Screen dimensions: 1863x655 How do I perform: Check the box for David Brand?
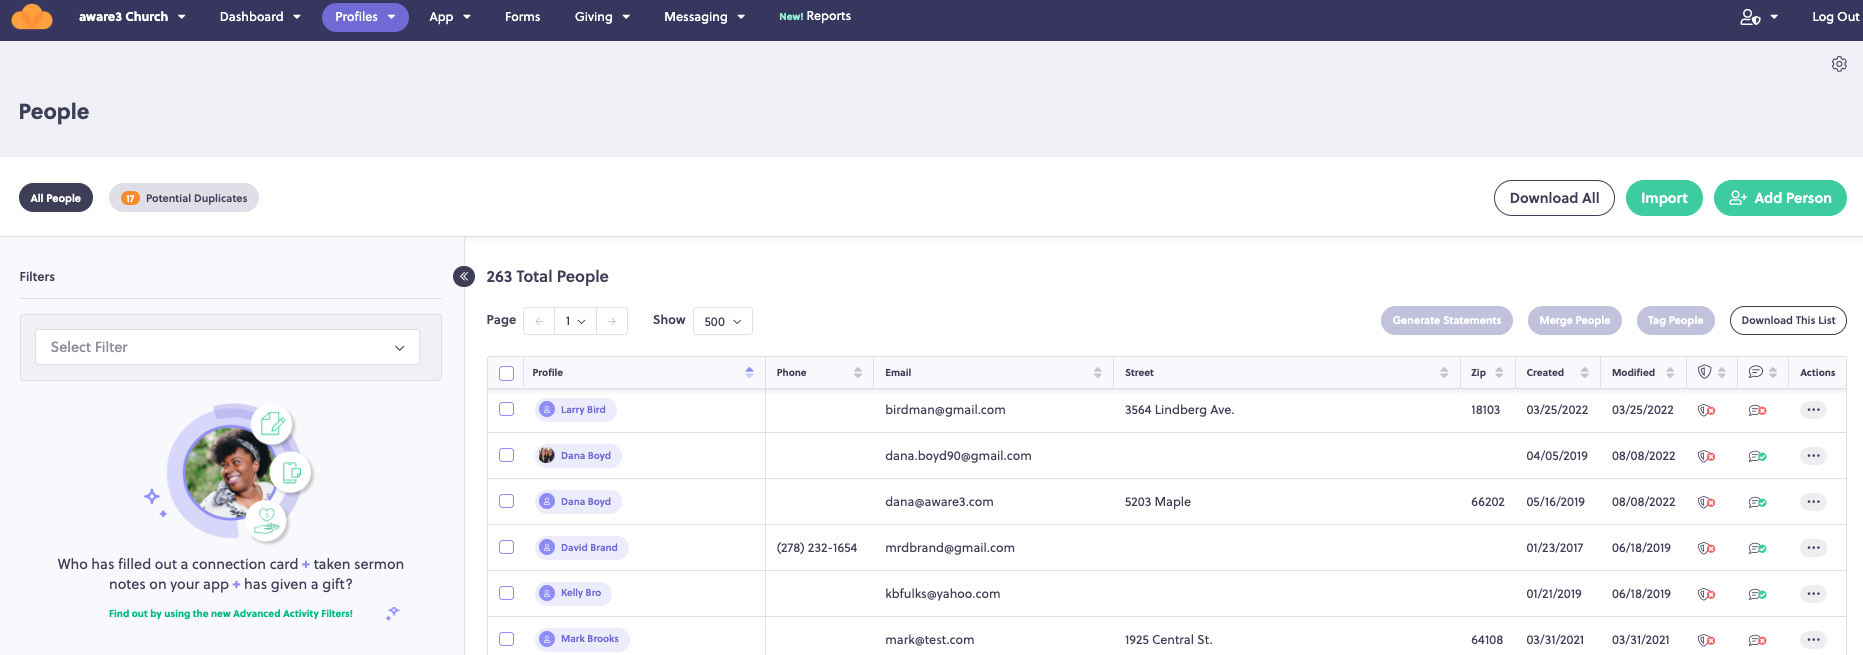coord(507,547)
